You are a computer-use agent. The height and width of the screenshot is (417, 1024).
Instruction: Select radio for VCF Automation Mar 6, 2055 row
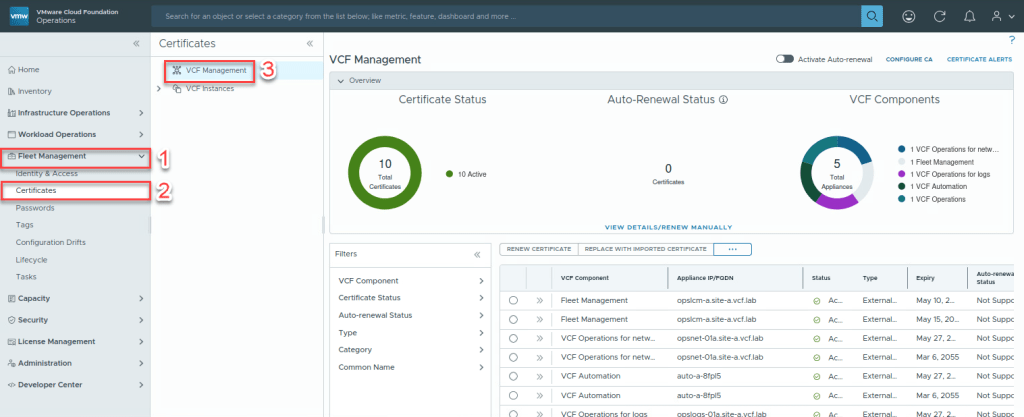tap(513, 395)
